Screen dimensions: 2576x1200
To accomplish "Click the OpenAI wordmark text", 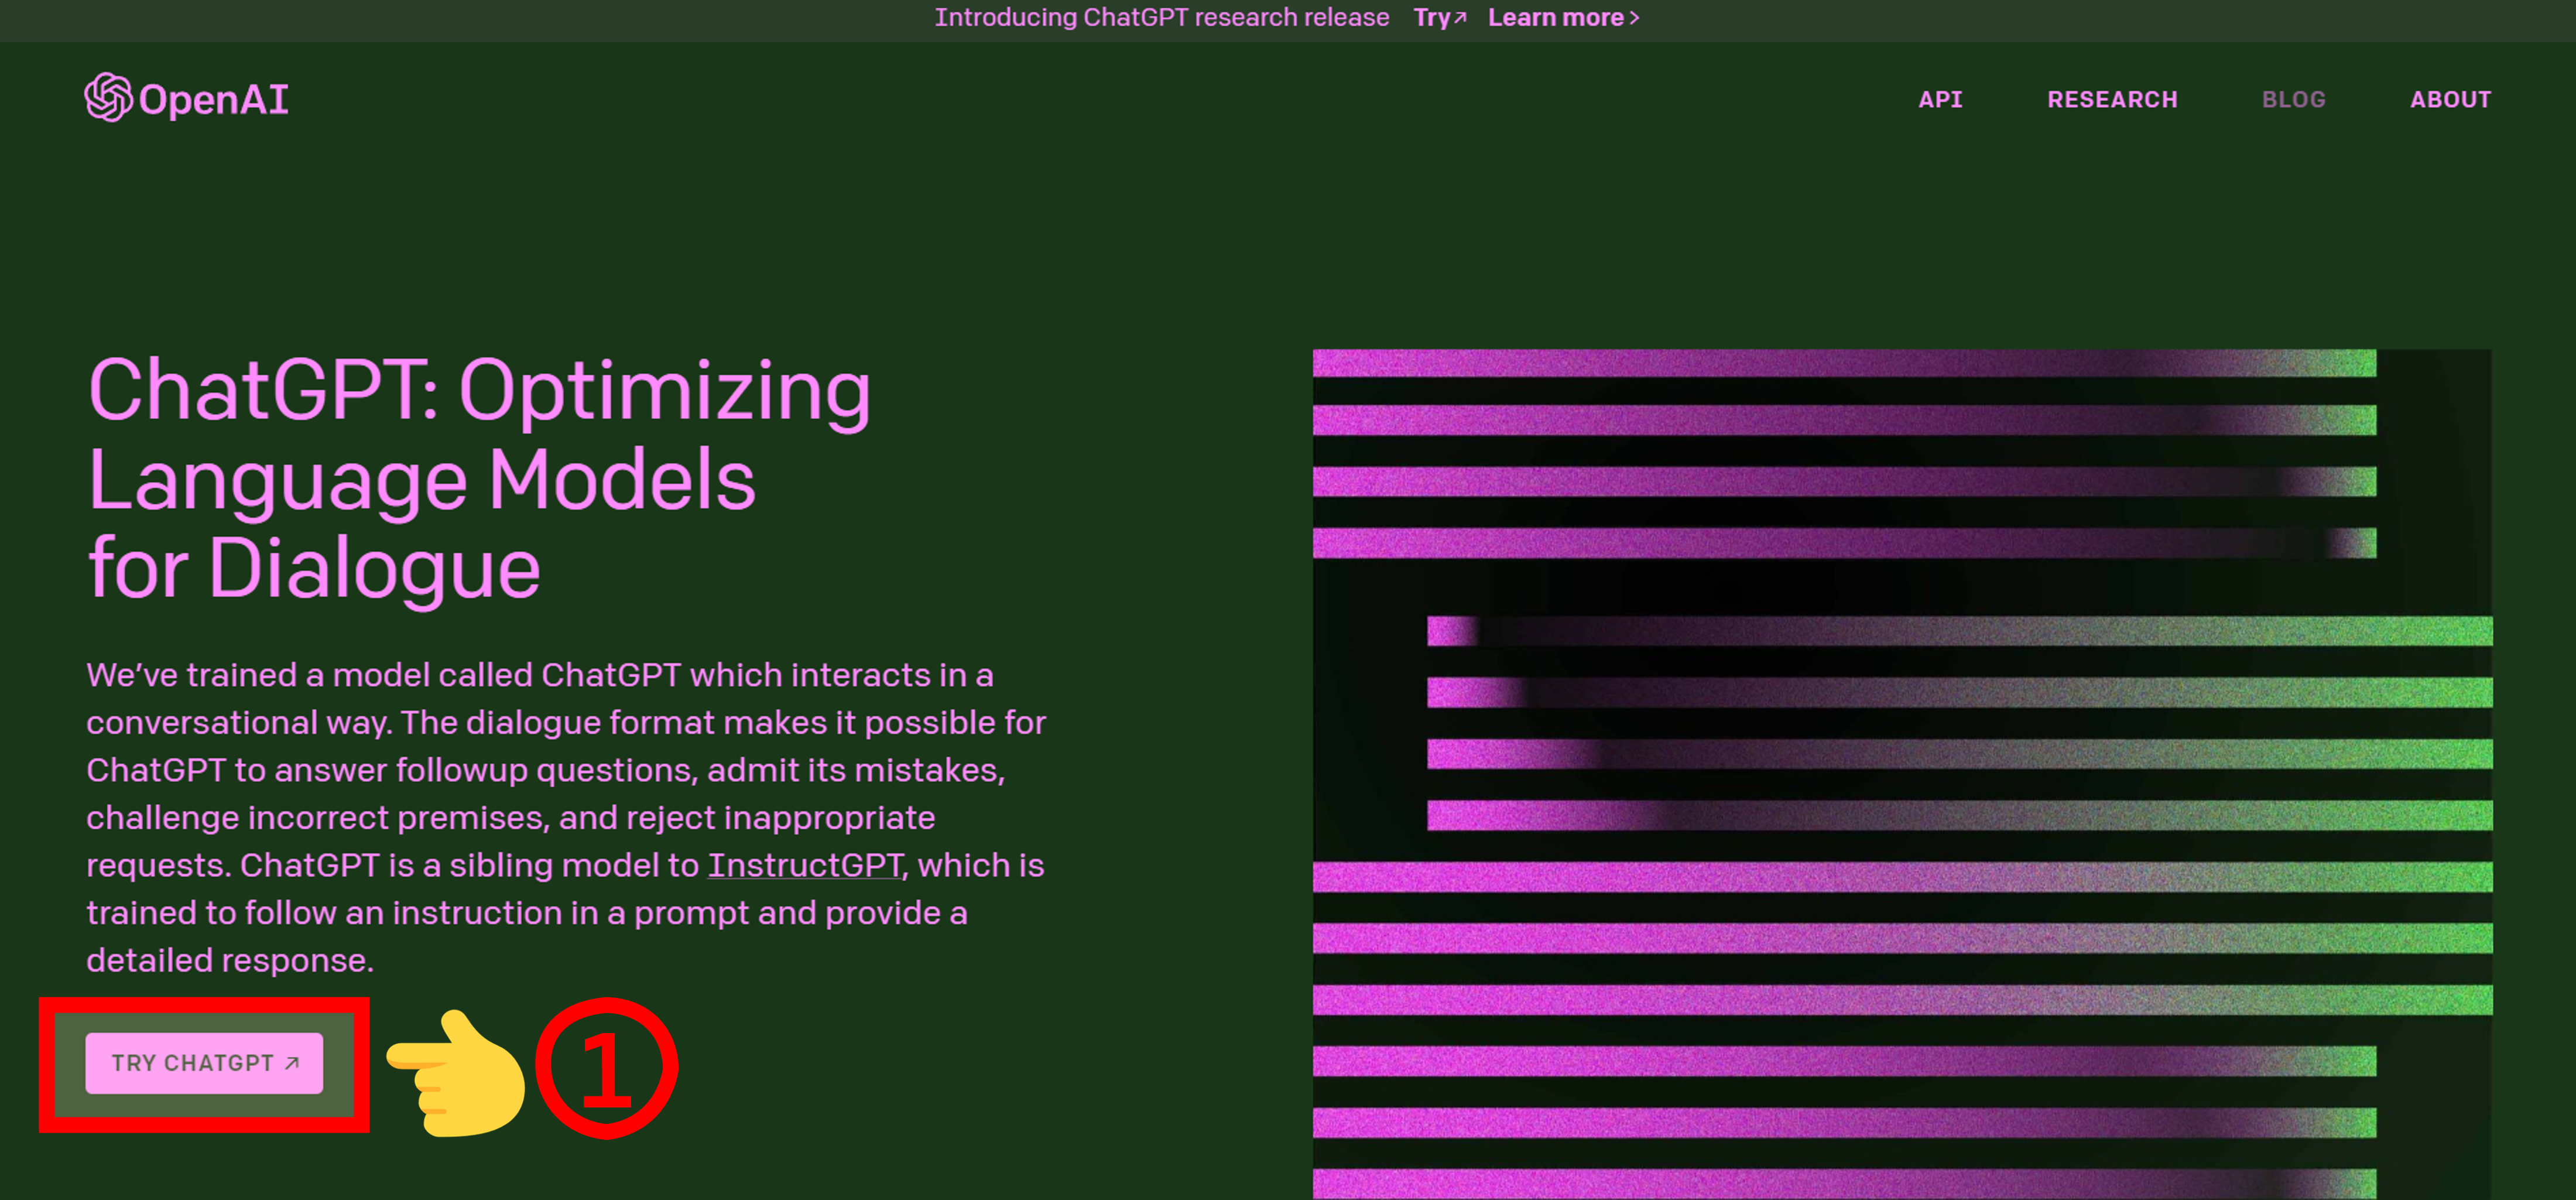I will (x=213, y=99).
